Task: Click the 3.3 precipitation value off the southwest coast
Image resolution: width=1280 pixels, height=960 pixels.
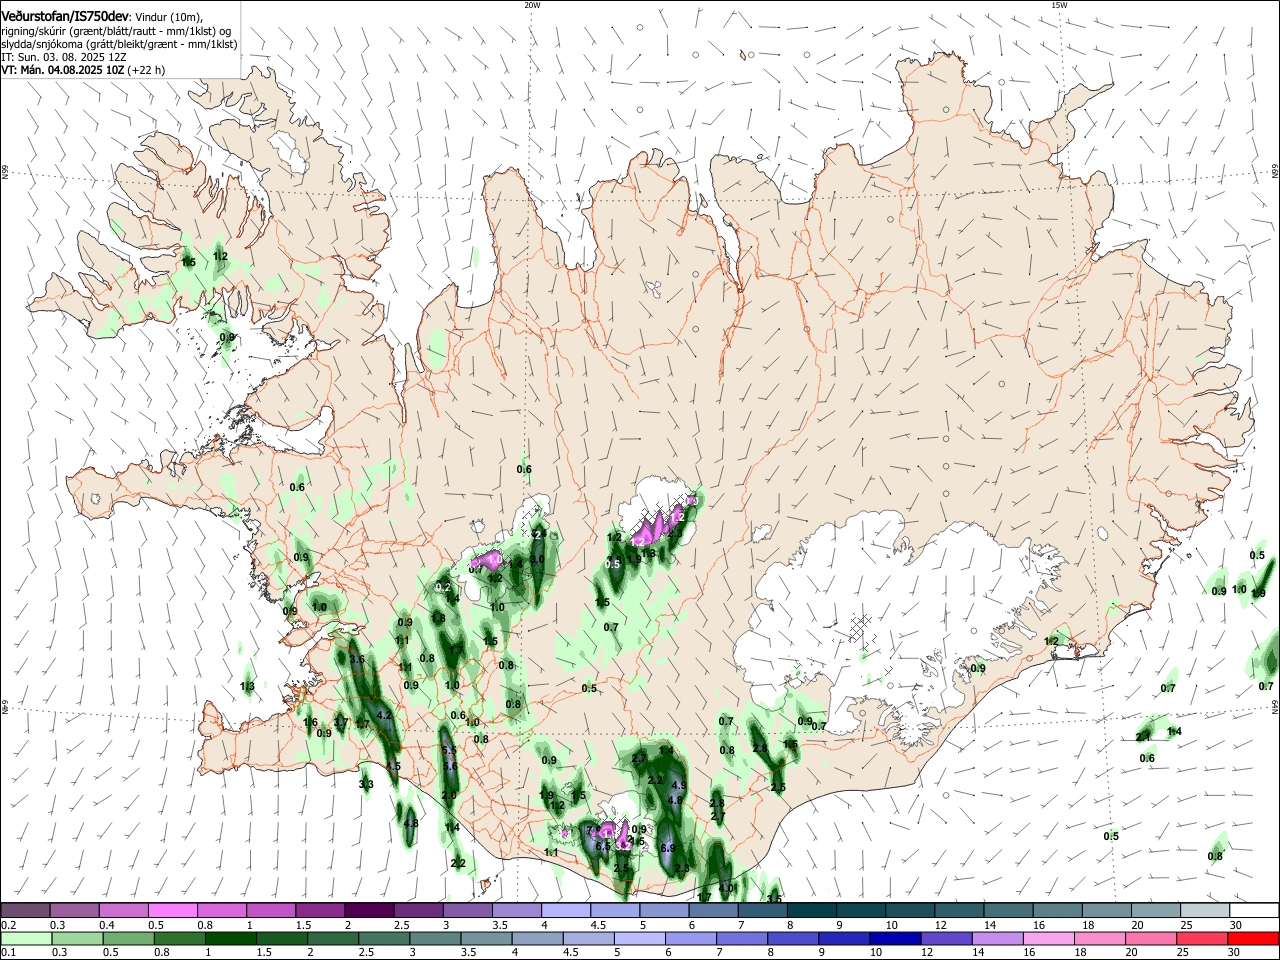Action: 366,785
